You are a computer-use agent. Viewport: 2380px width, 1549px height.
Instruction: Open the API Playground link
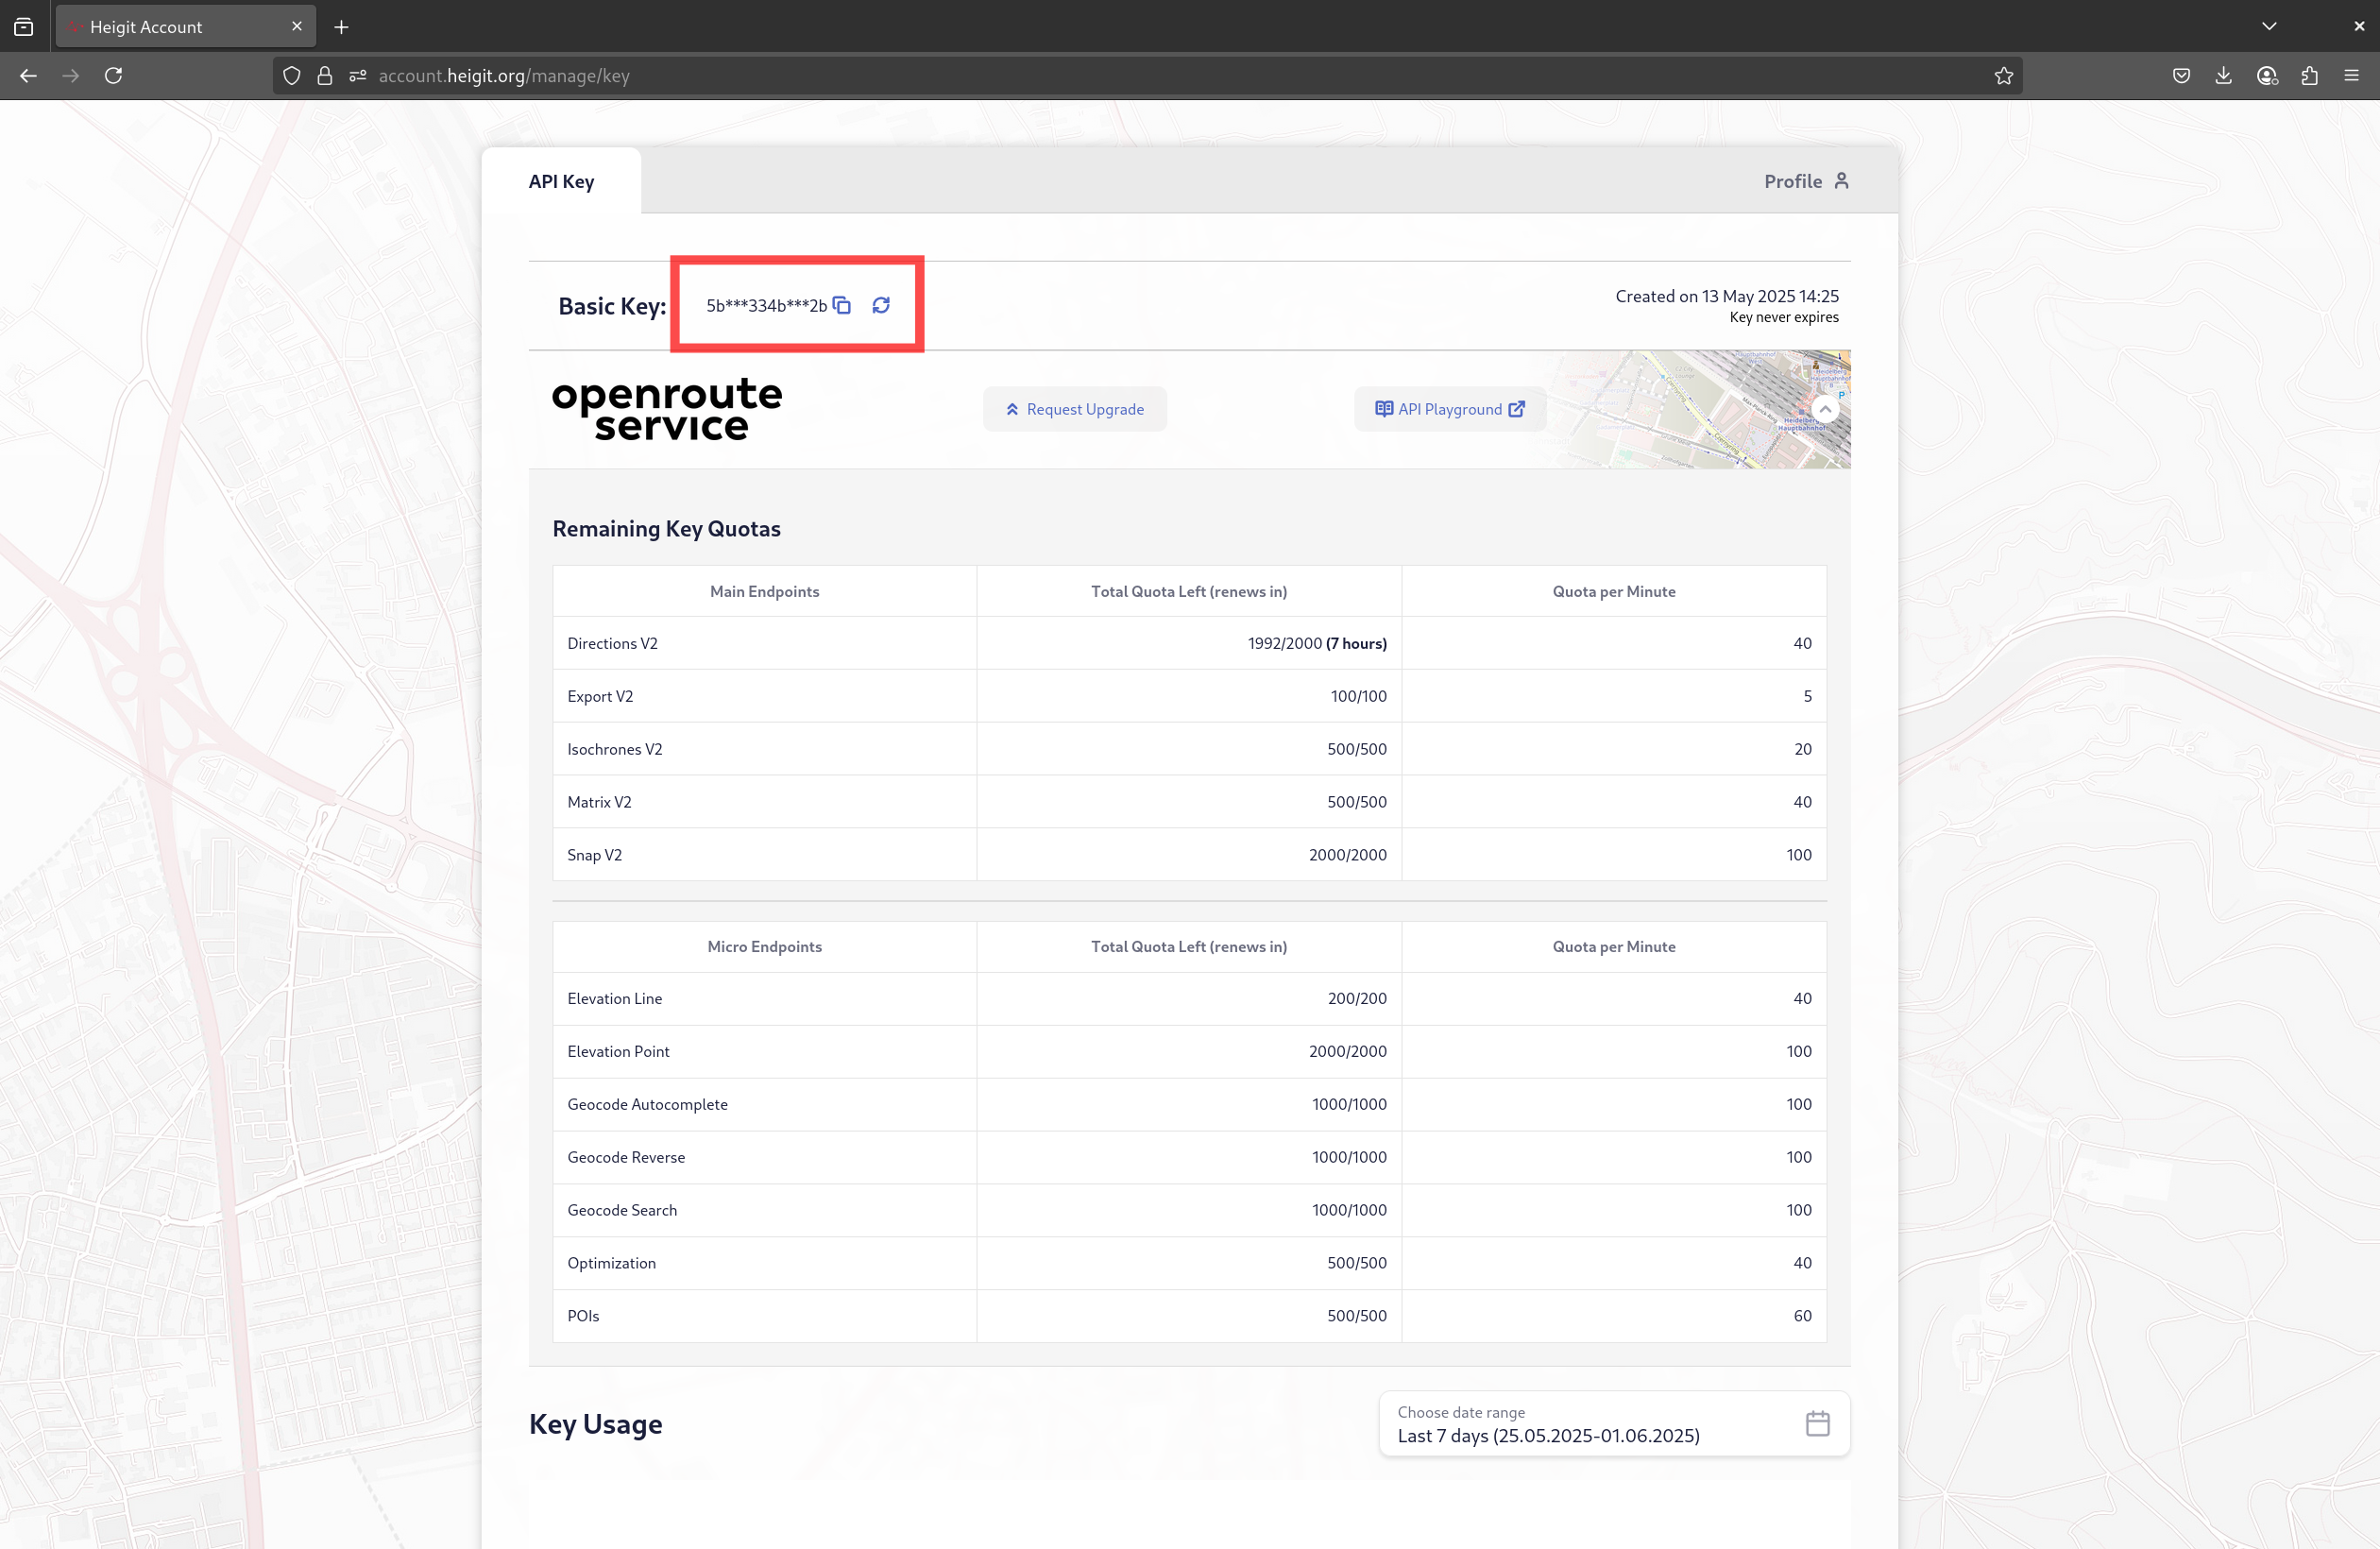[1449, 409]
